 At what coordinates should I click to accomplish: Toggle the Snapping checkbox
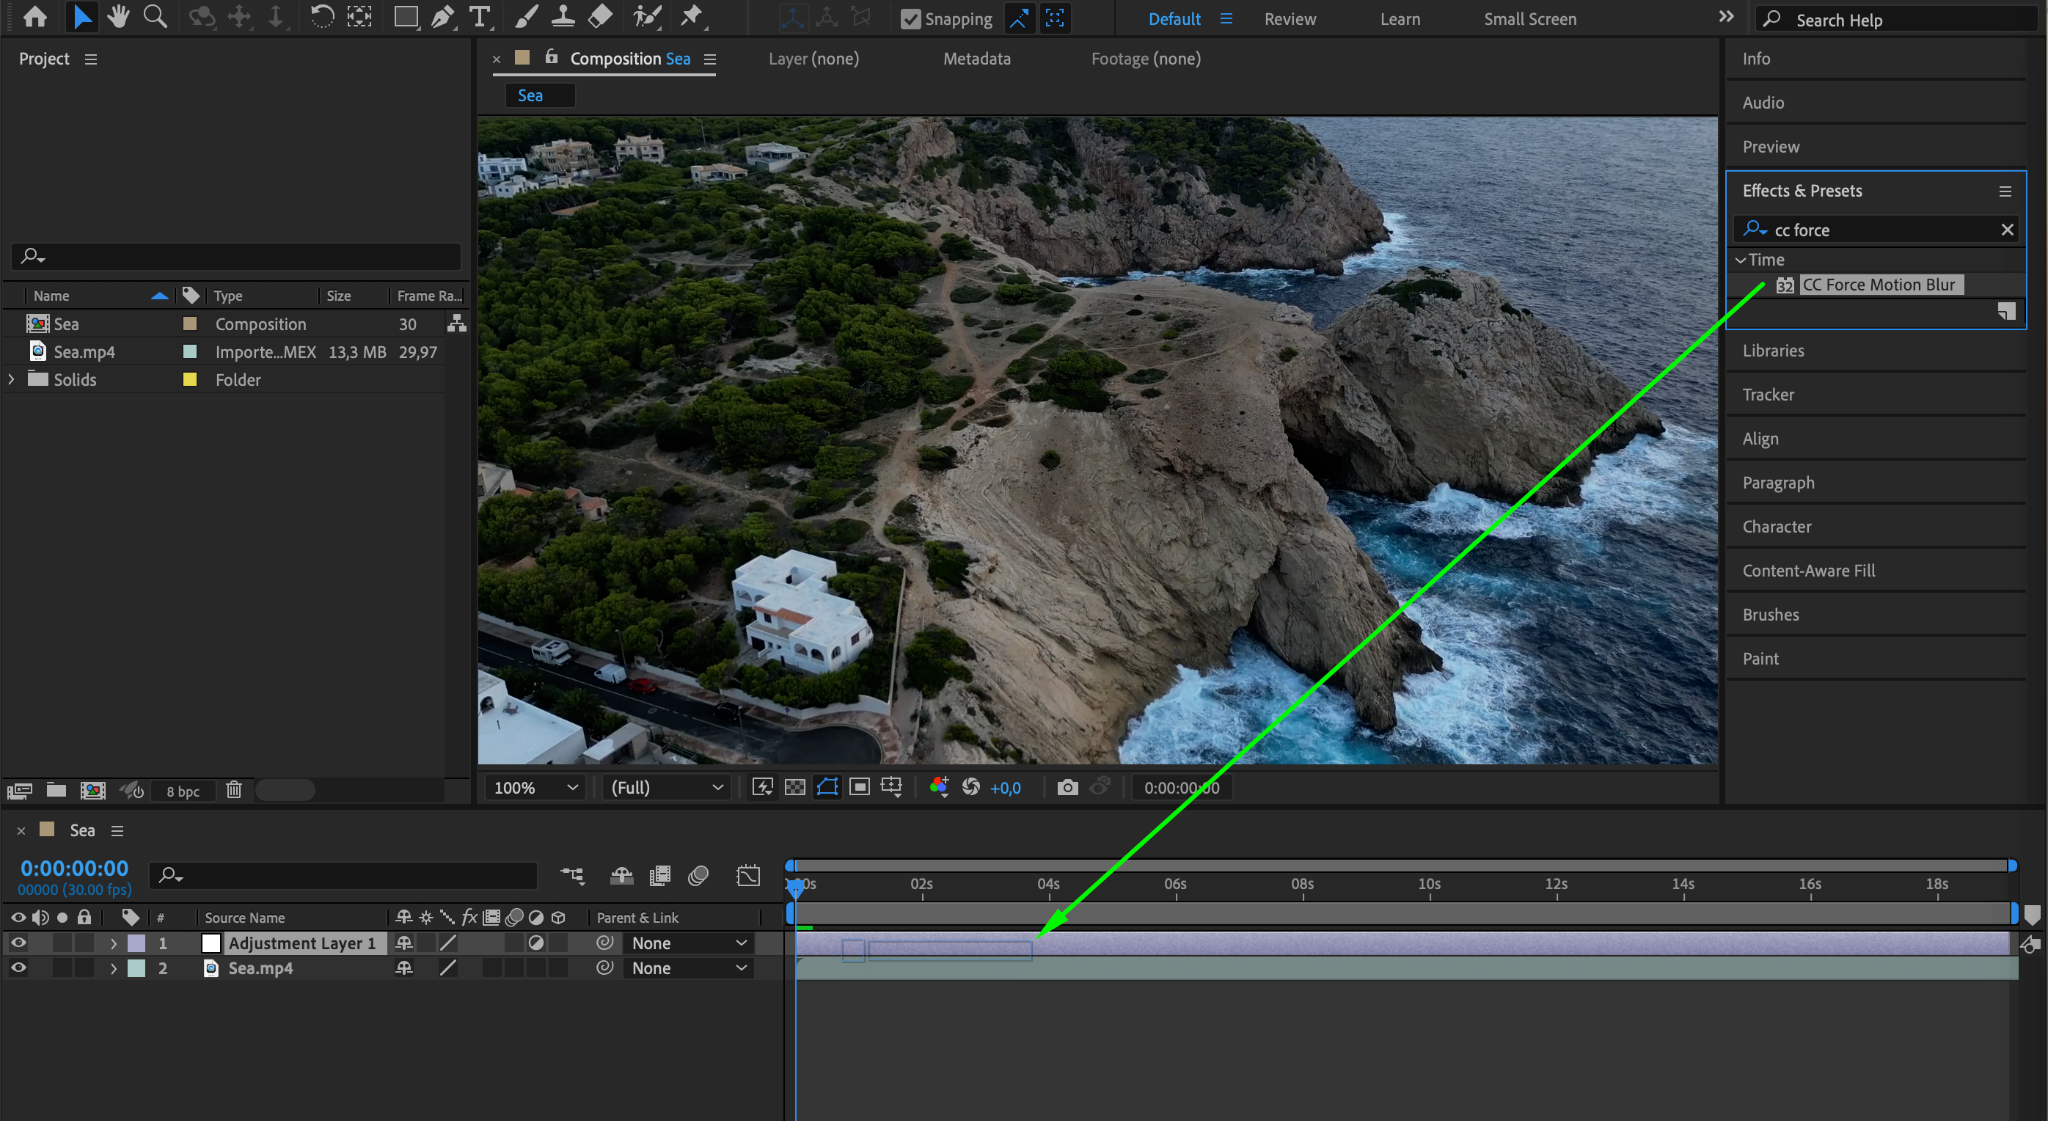[x=910, y=19]
